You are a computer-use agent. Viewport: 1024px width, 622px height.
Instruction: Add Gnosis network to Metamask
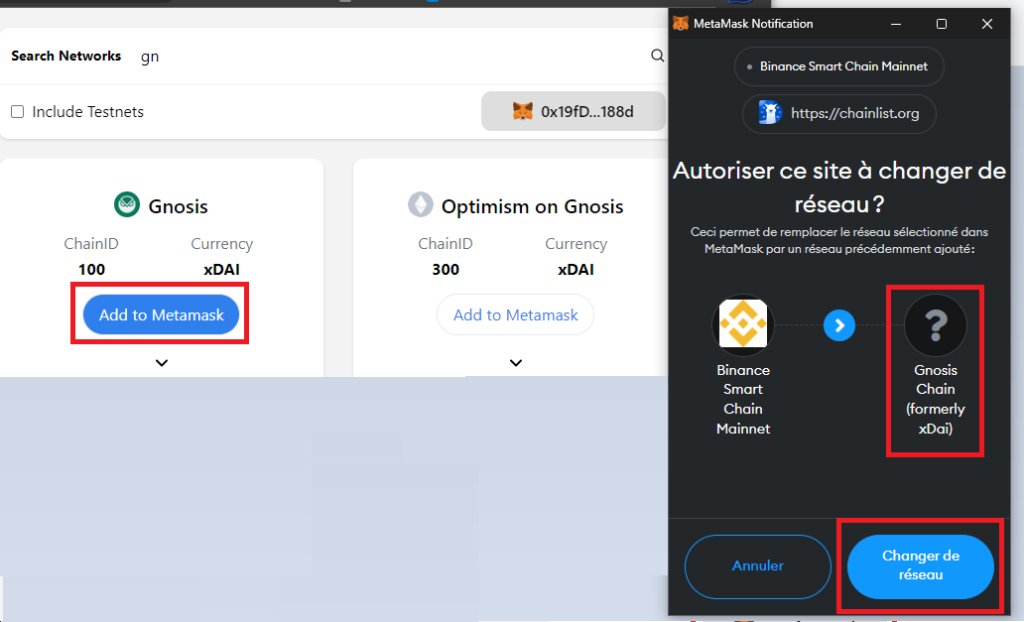(x=161, y=314)
